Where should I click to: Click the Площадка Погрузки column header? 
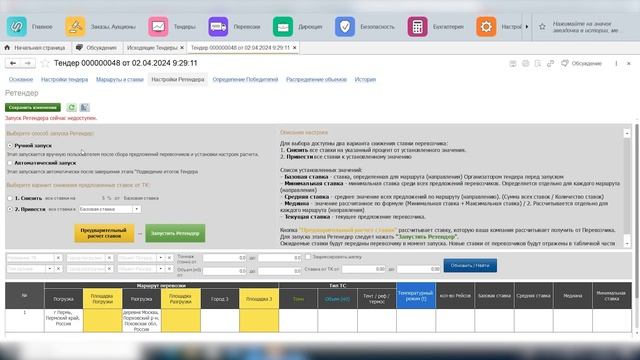point(102,299)
